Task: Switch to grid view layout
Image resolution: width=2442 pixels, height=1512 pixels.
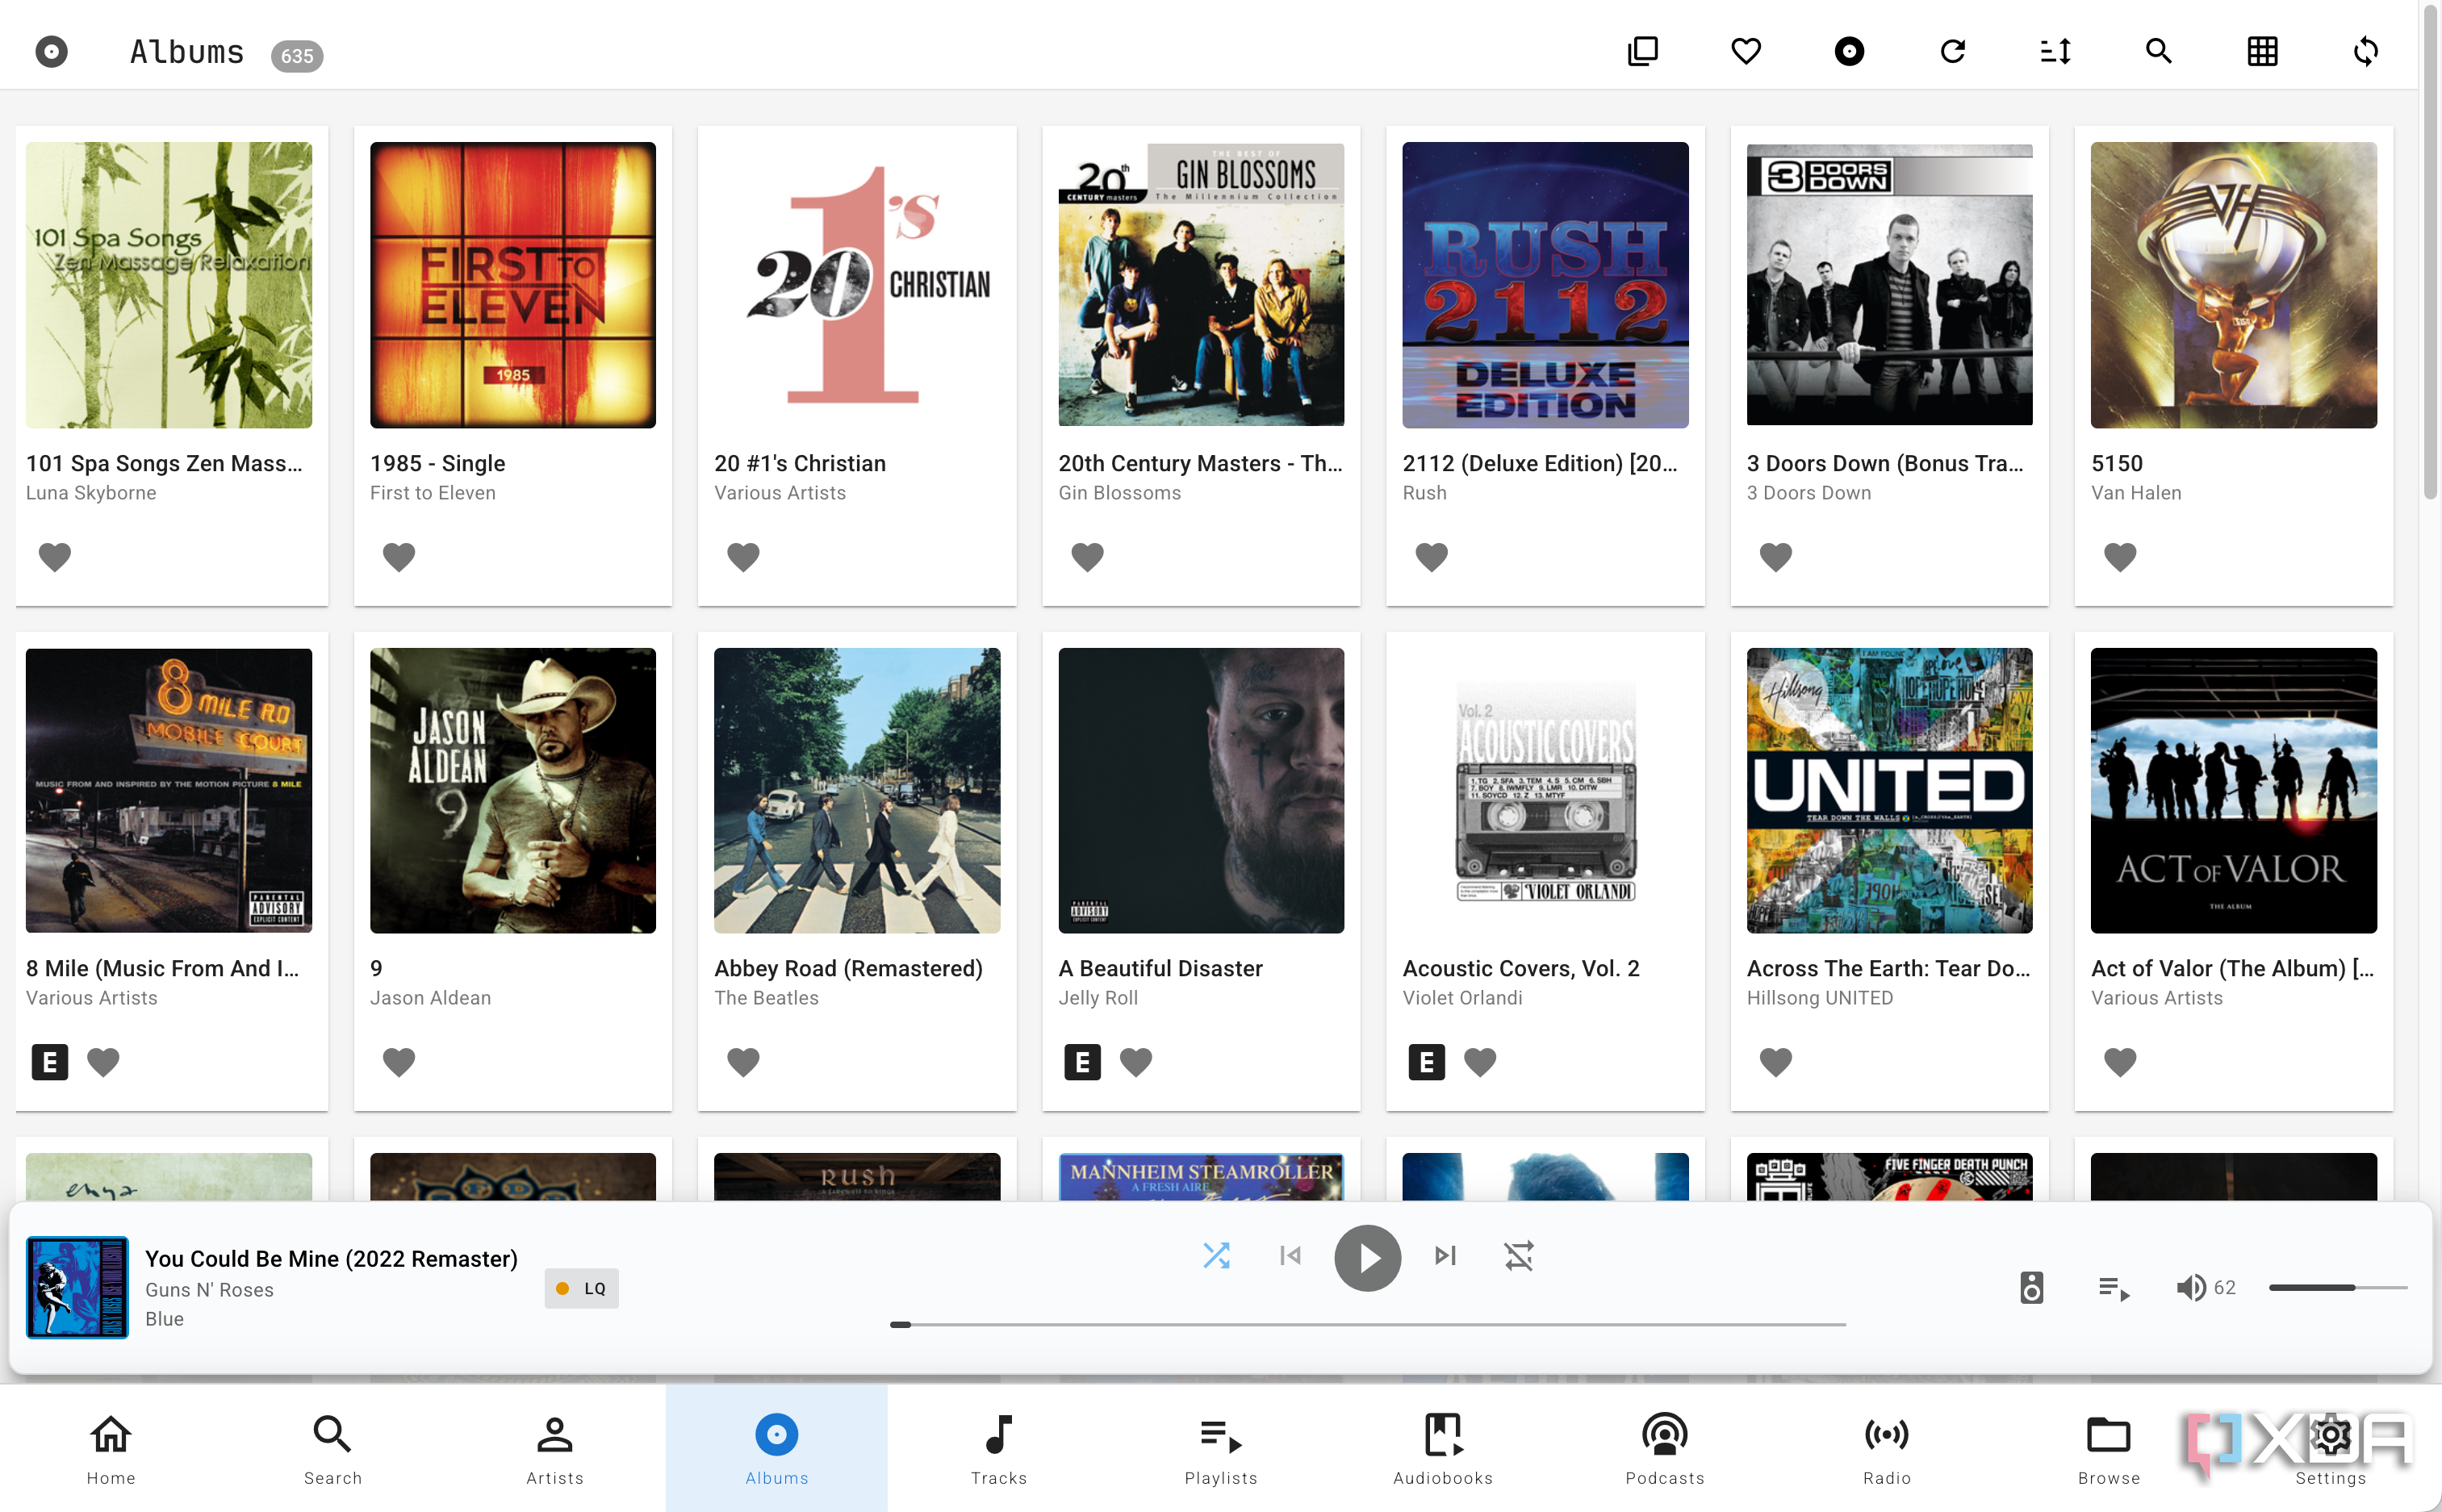Action: [2262, 51]
